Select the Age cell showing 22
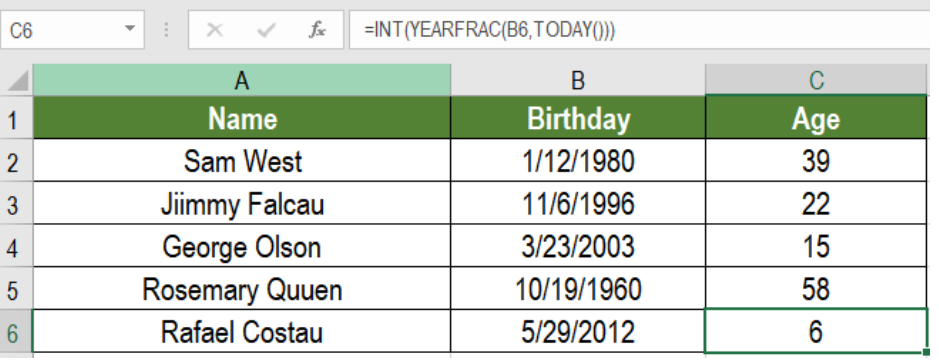Screen dimensions: 939x363 [816, 204]
